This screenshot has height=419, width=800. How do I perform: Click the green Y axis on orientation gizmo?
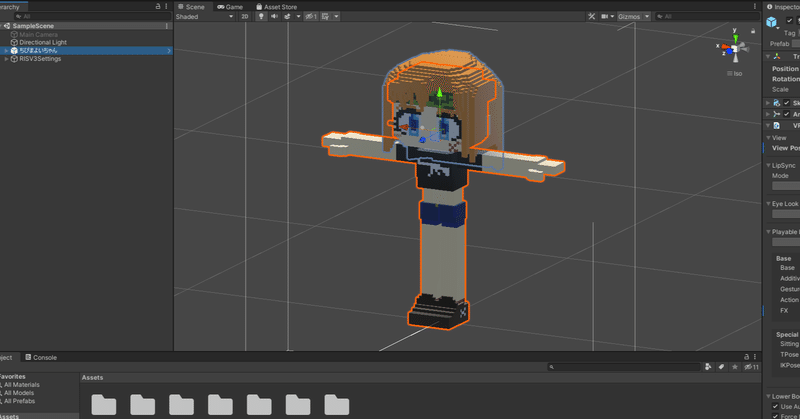coord(735,38)
